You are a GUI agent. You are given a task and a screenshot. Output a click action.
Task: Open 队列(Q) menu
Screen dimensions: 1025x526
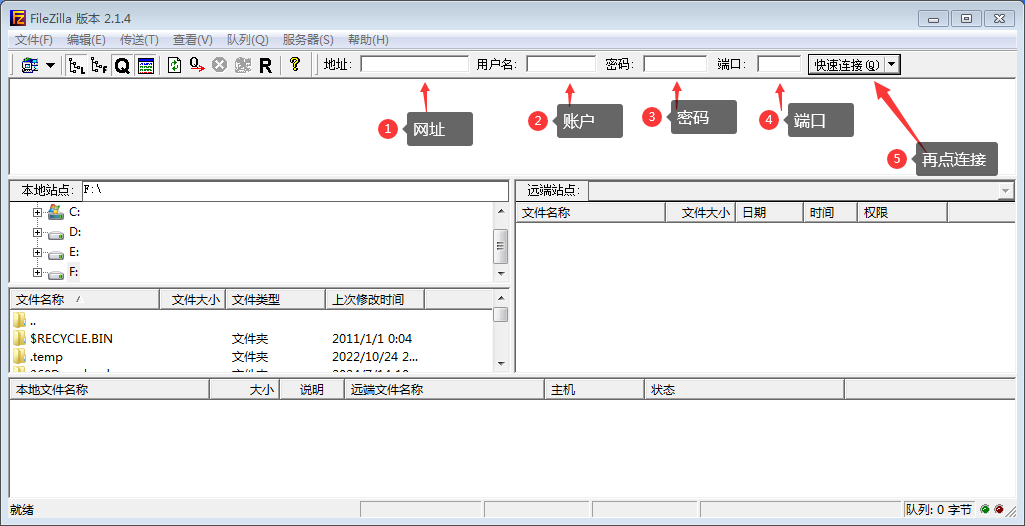[248, 40]
